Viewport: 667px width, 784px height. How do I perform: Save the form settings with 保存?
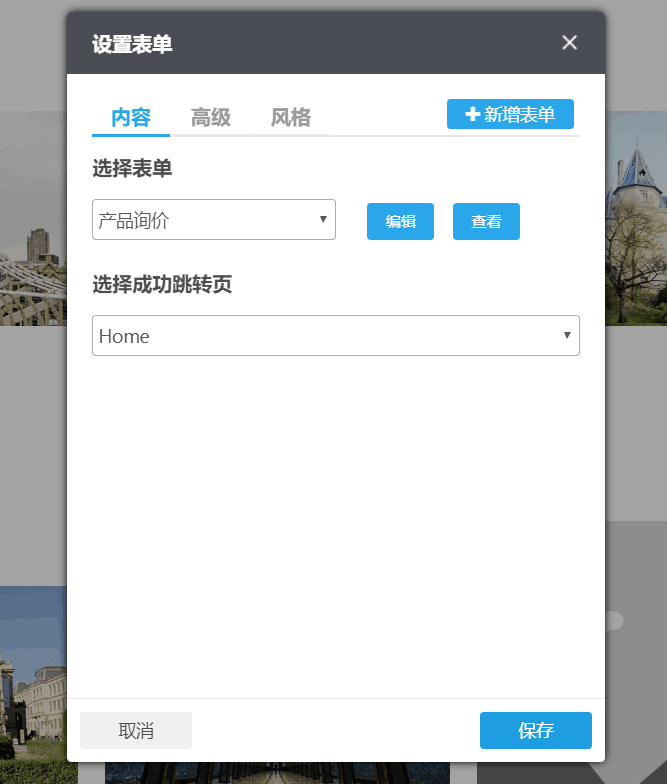[536, 731]
